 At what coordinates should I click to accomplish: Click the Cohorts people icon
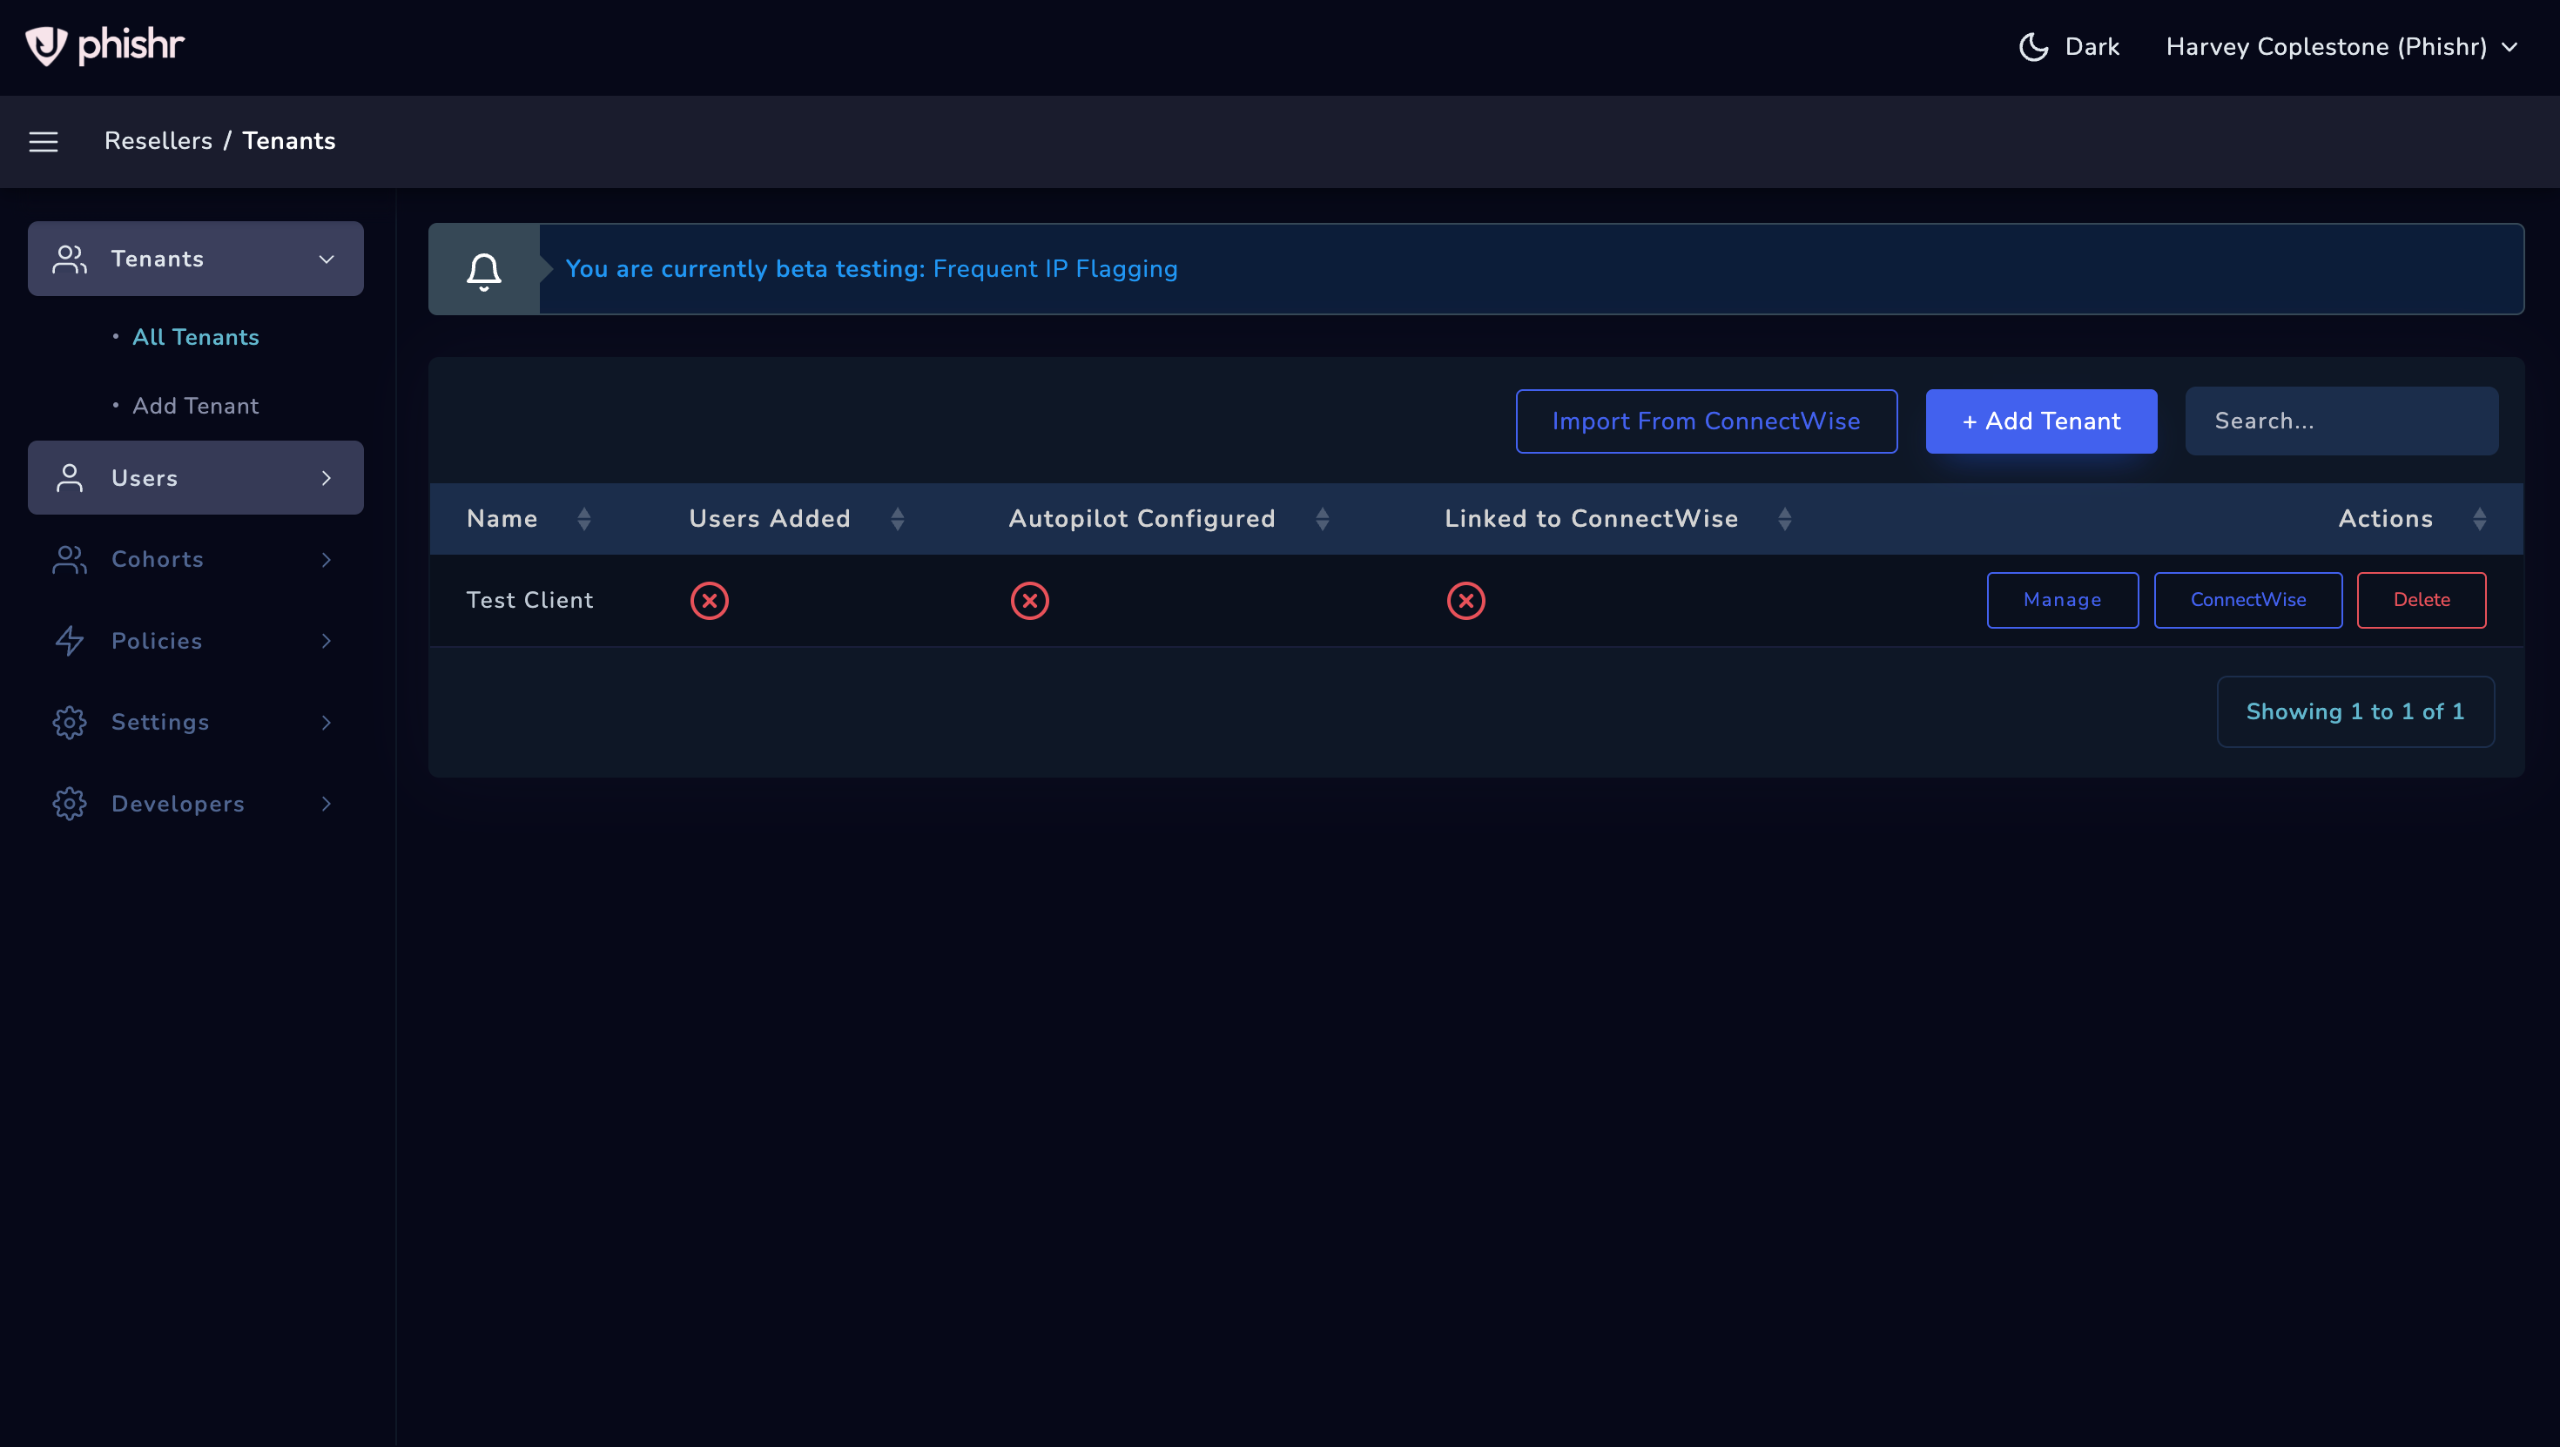[69, 560]
